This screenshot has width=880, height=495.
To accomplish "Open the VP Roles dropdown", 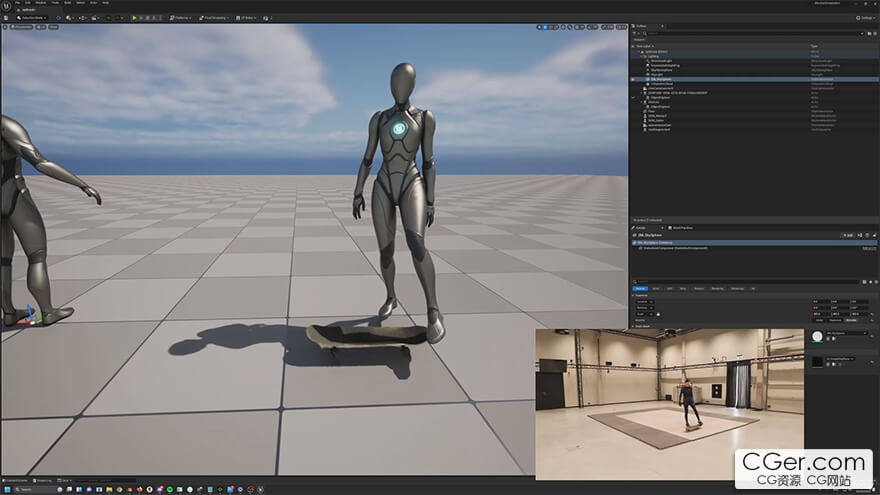I will click(x=246, y=18).
